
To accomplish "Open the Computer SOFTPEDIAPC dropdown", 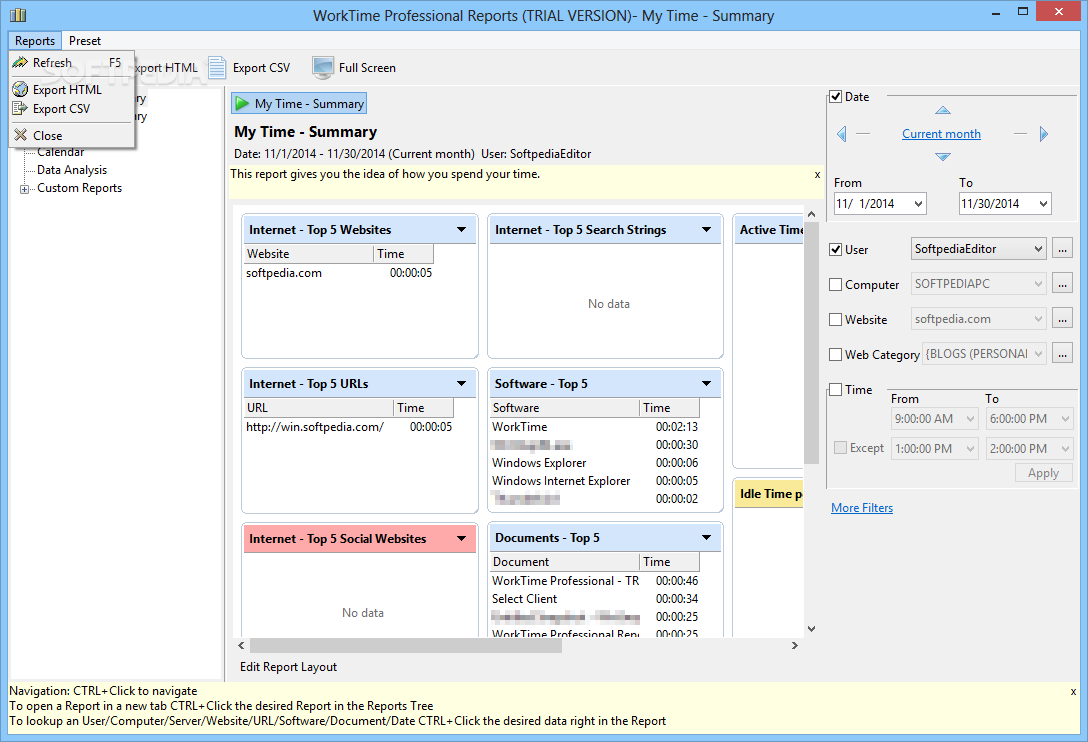I will point(1038,283).
